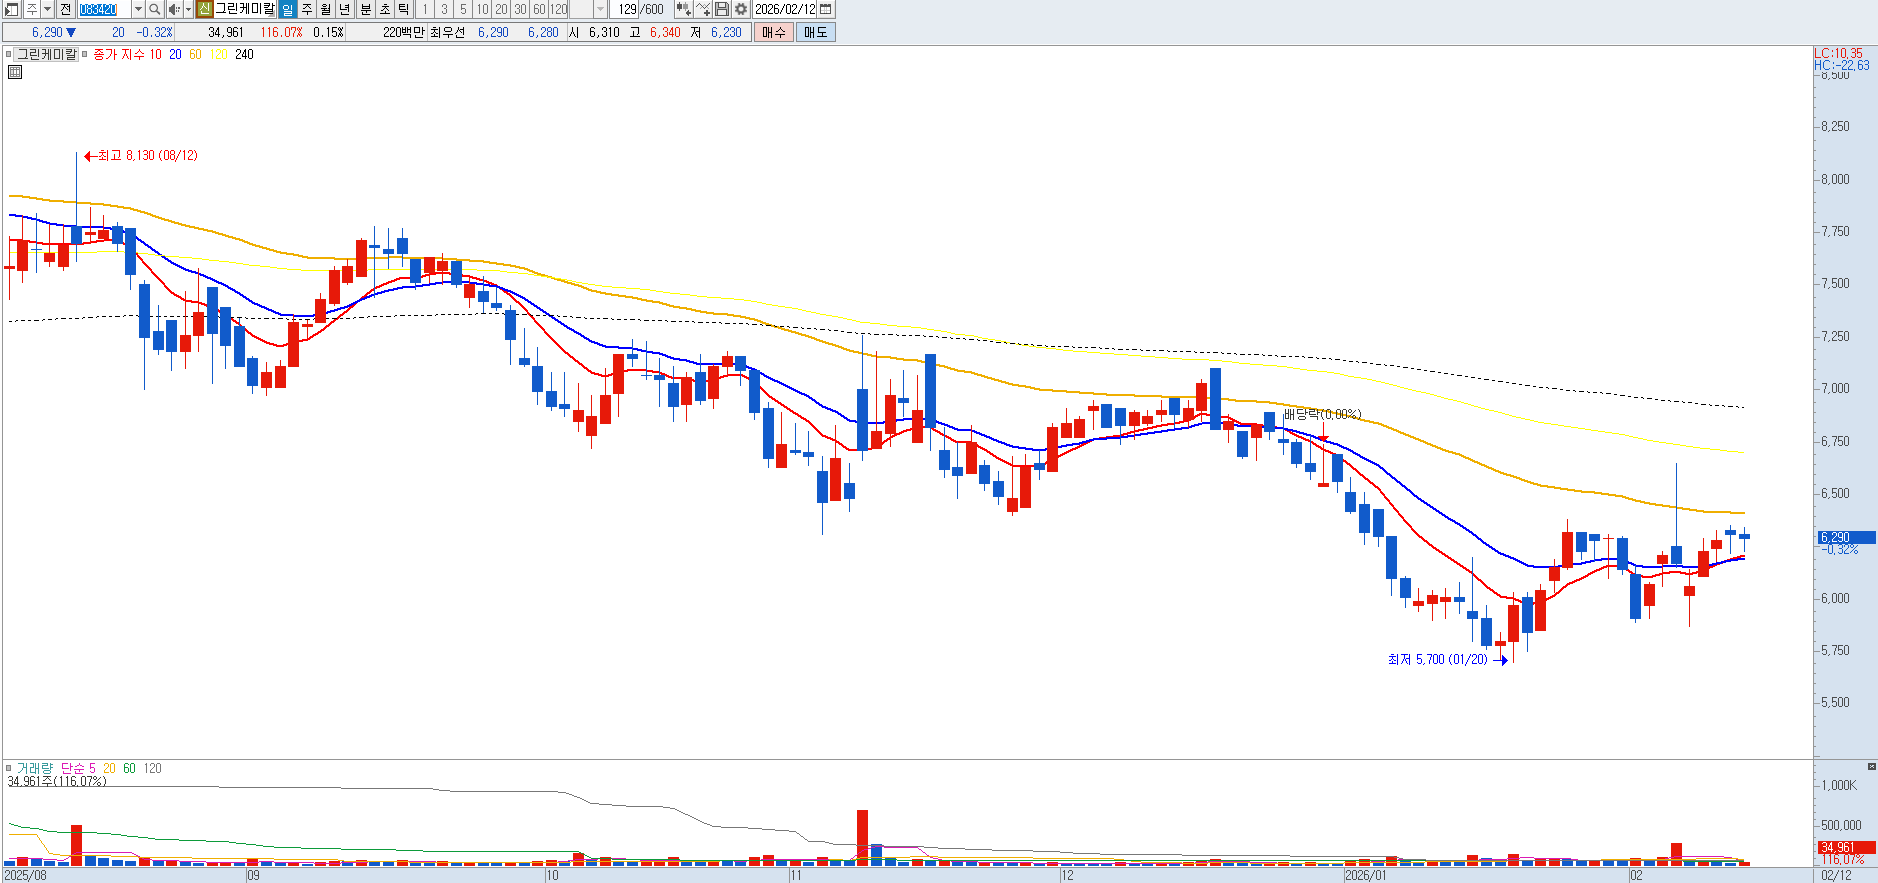Click the save chart floppy disk icon
1878x883 pixels.
(722, 9)
